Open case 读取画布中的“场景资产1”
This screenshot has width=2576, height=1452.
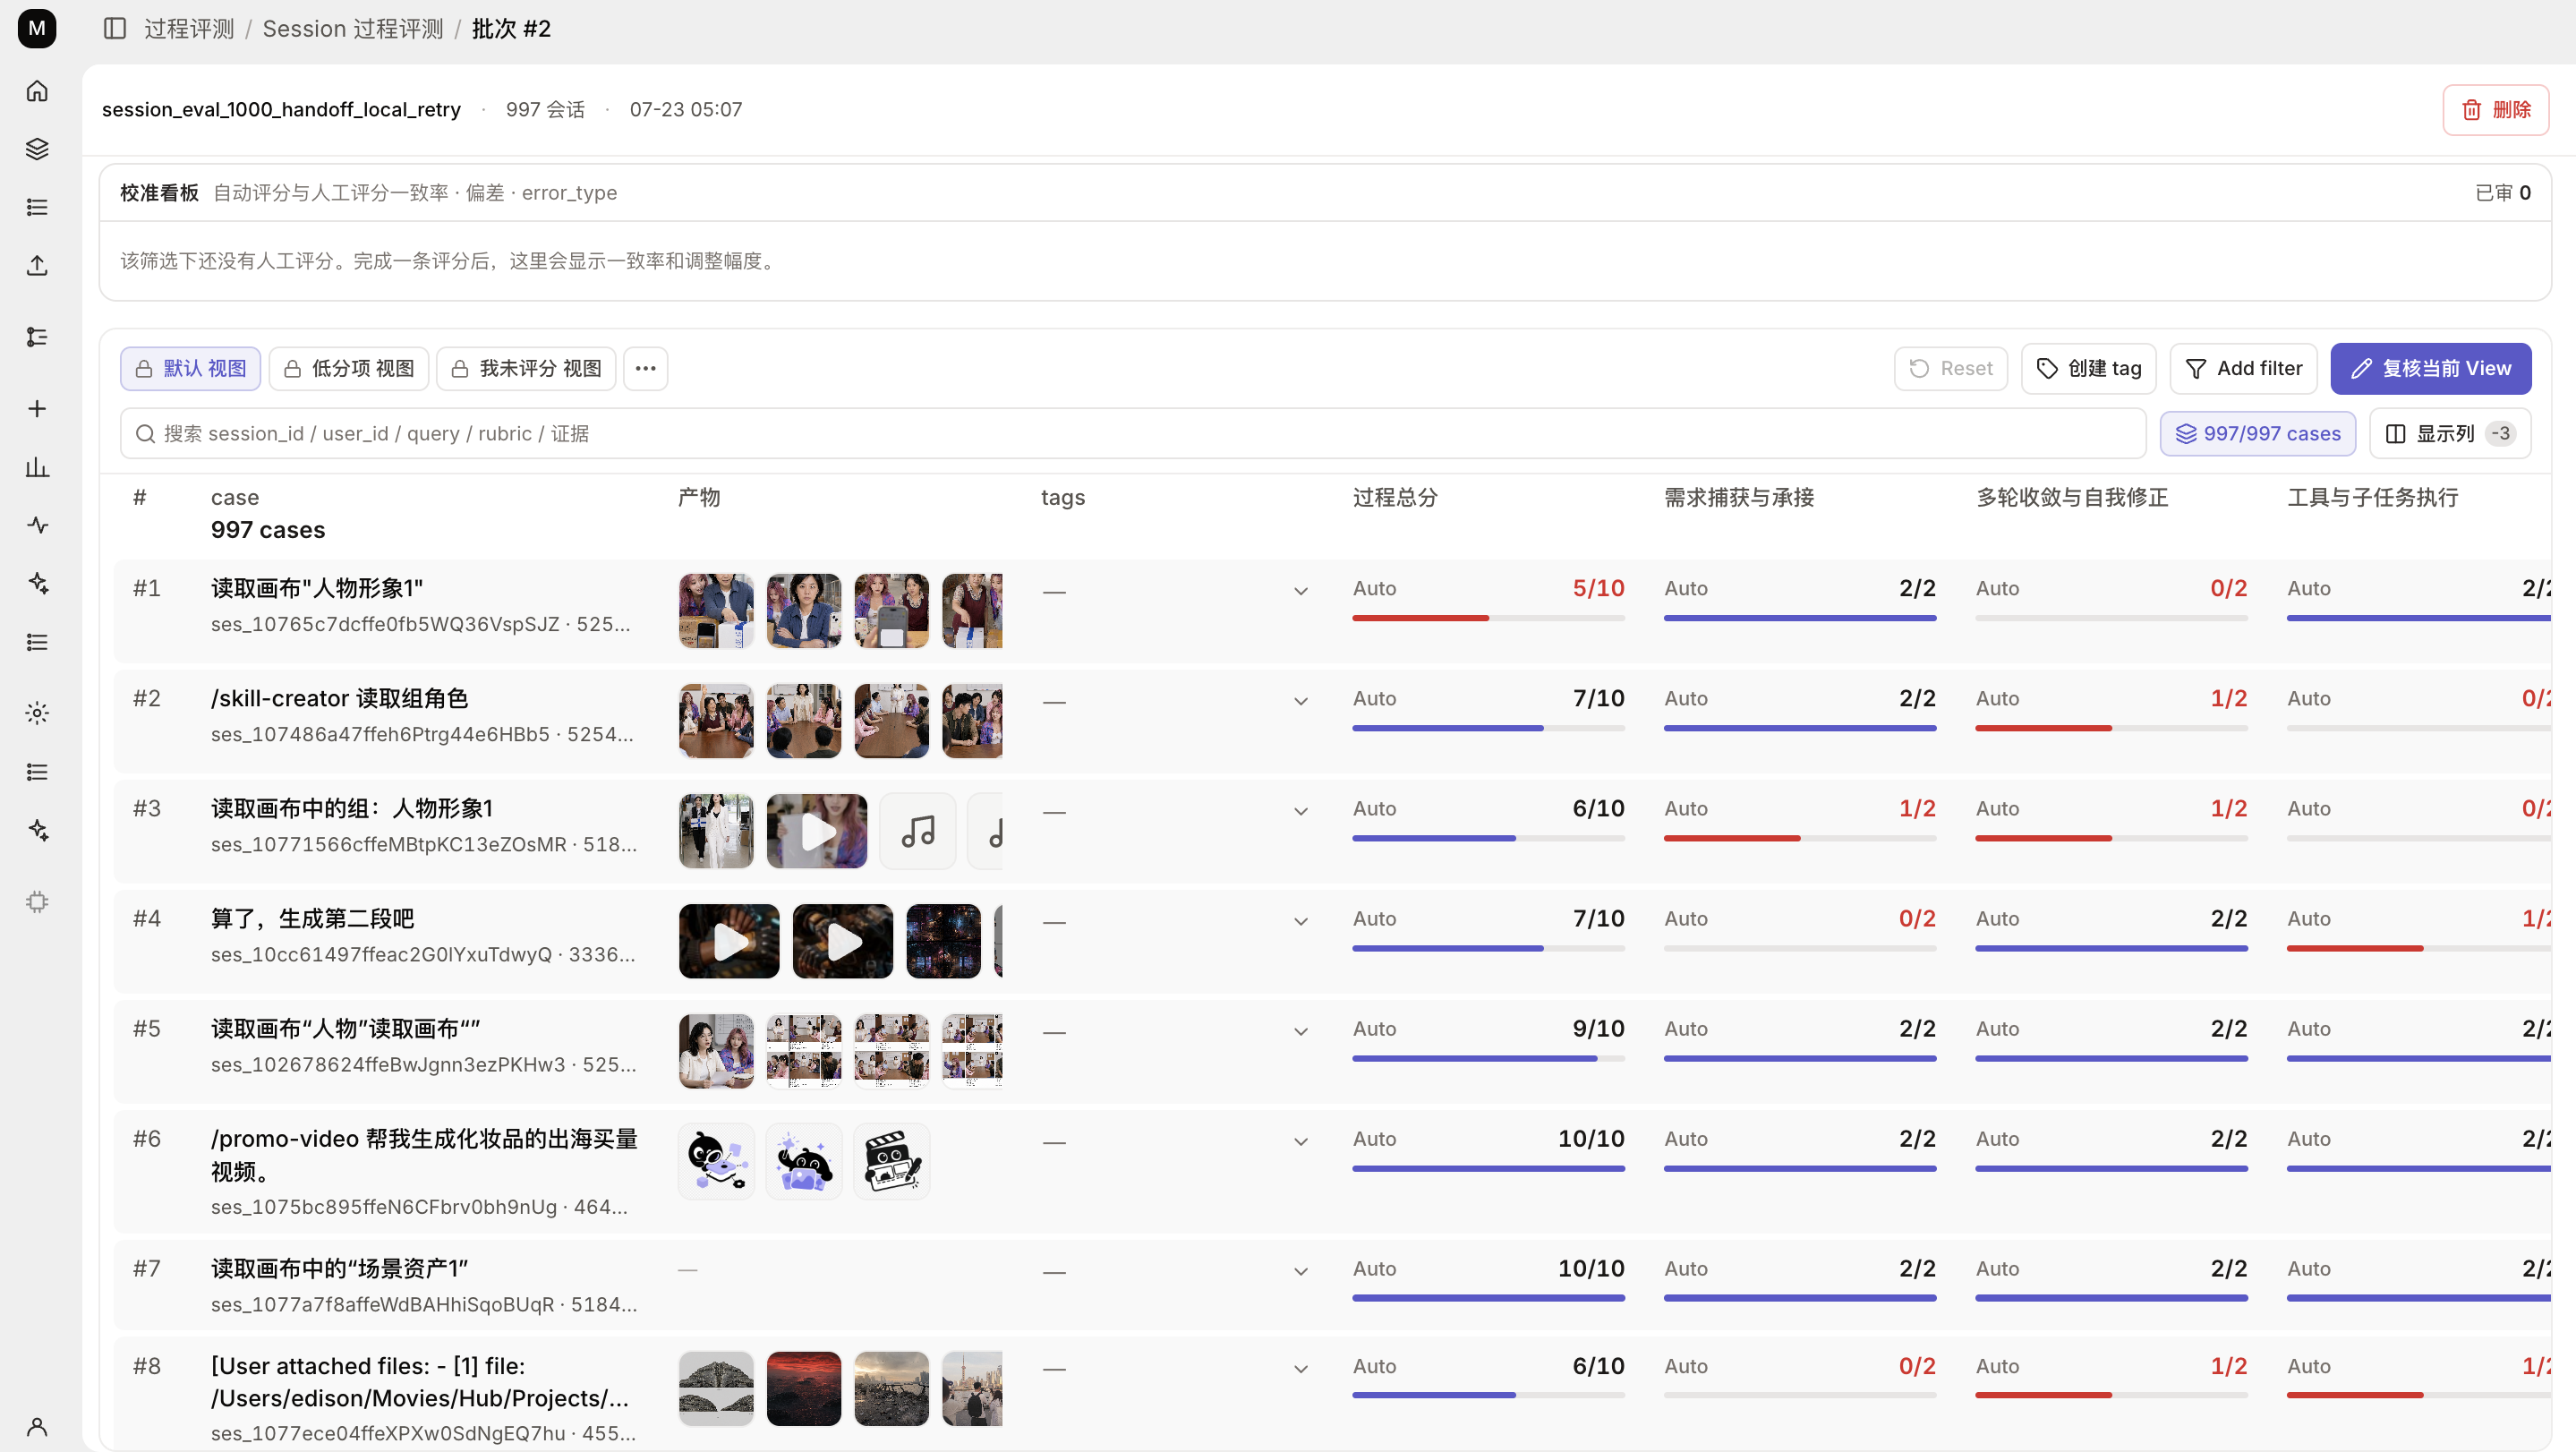[x=339, y=1268]
